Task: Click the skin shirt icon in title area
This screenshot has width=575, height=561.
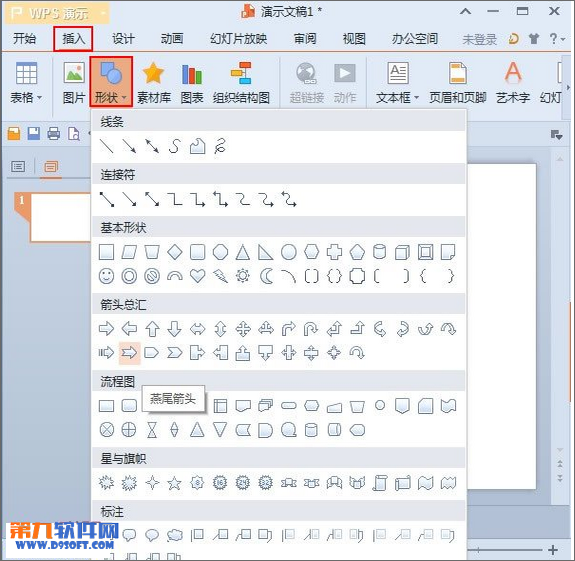Action: pos(534,38)
